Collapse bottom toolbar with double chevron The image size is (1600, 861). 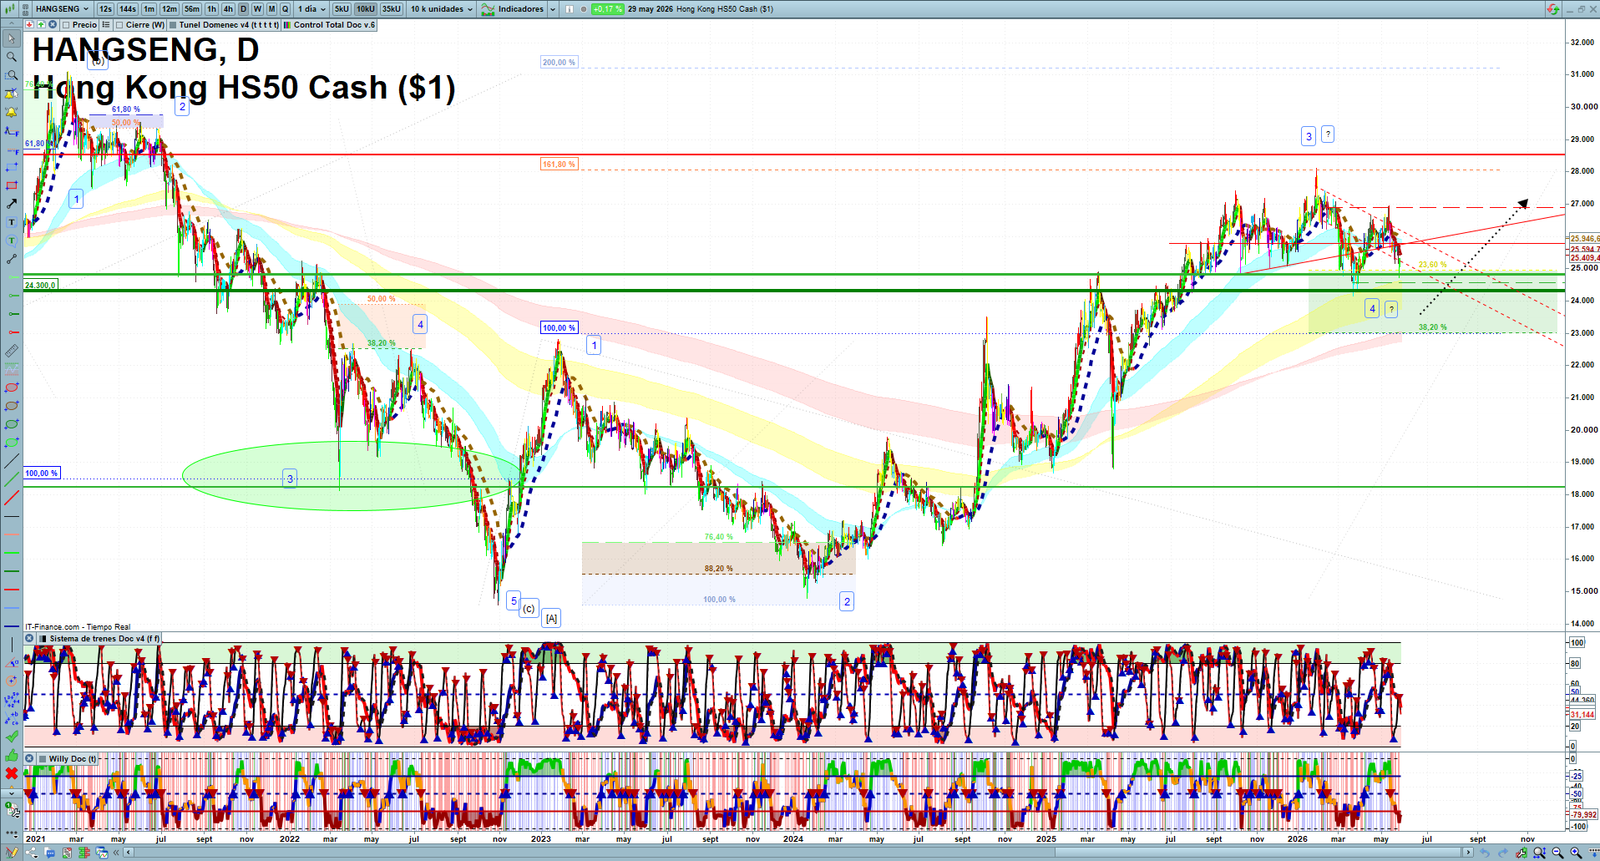click(x=116, y=852)
